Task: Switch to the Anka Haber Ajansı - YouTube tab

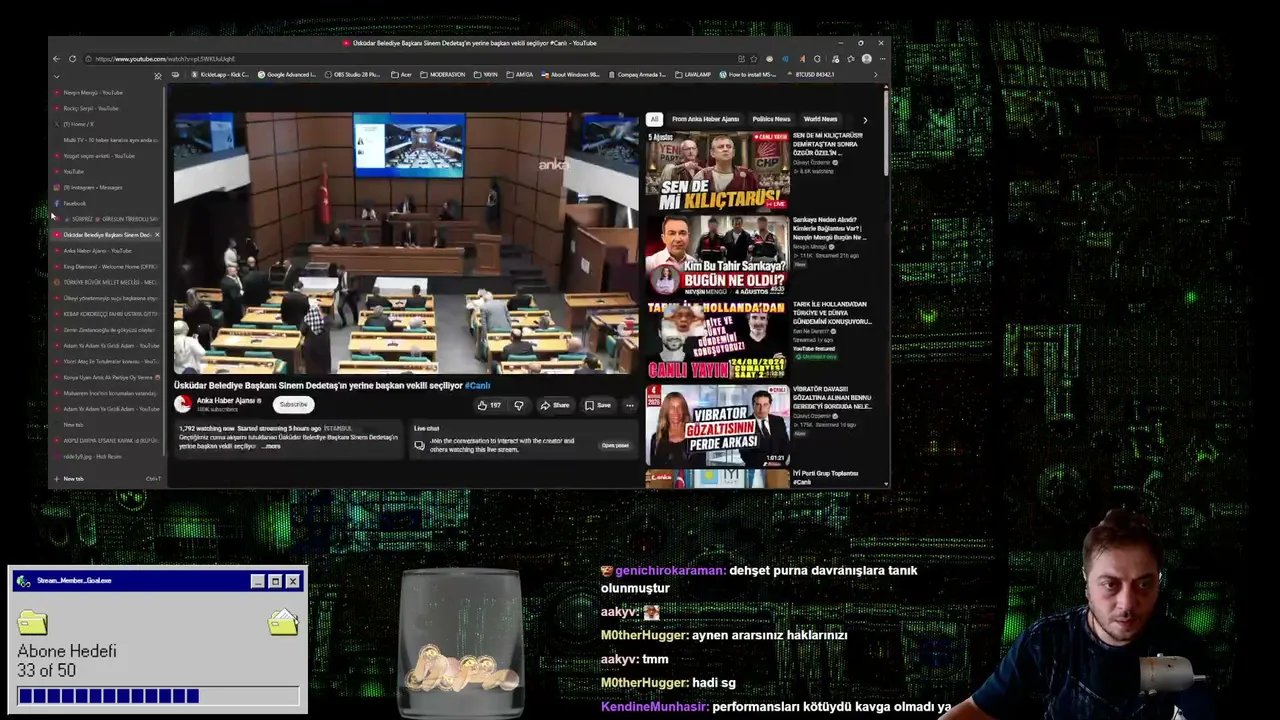Action: [x=107, y=251]
